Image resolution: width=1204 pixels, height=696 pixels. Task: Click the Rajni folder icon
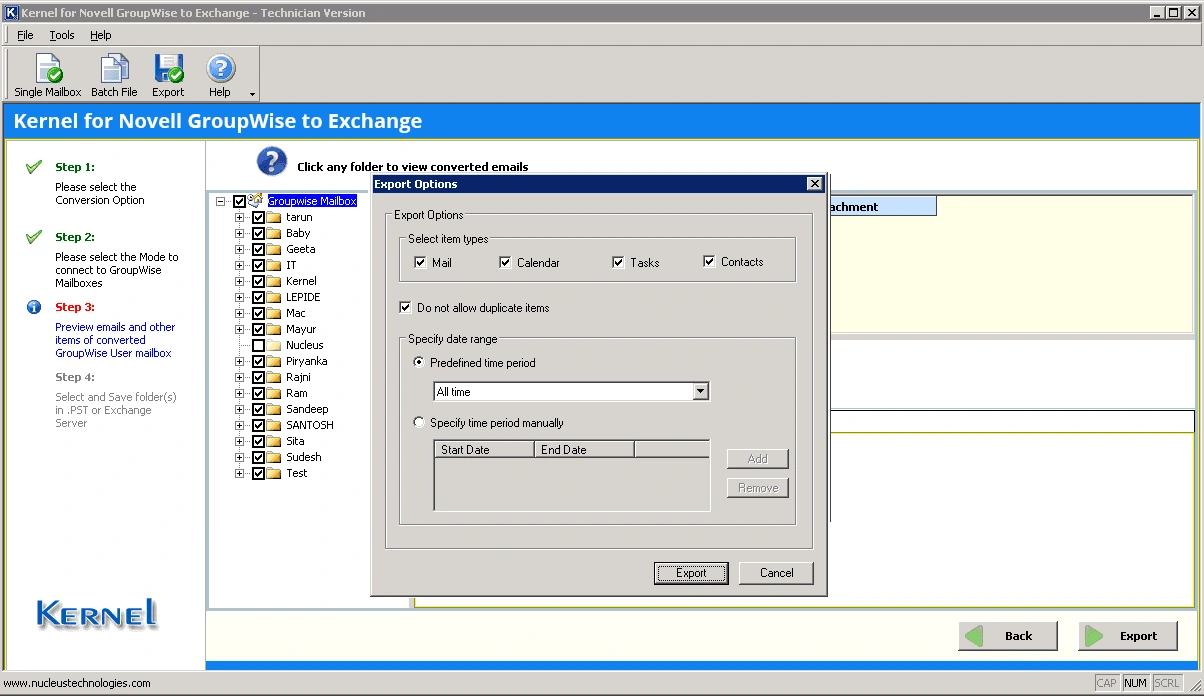(274, 377)
